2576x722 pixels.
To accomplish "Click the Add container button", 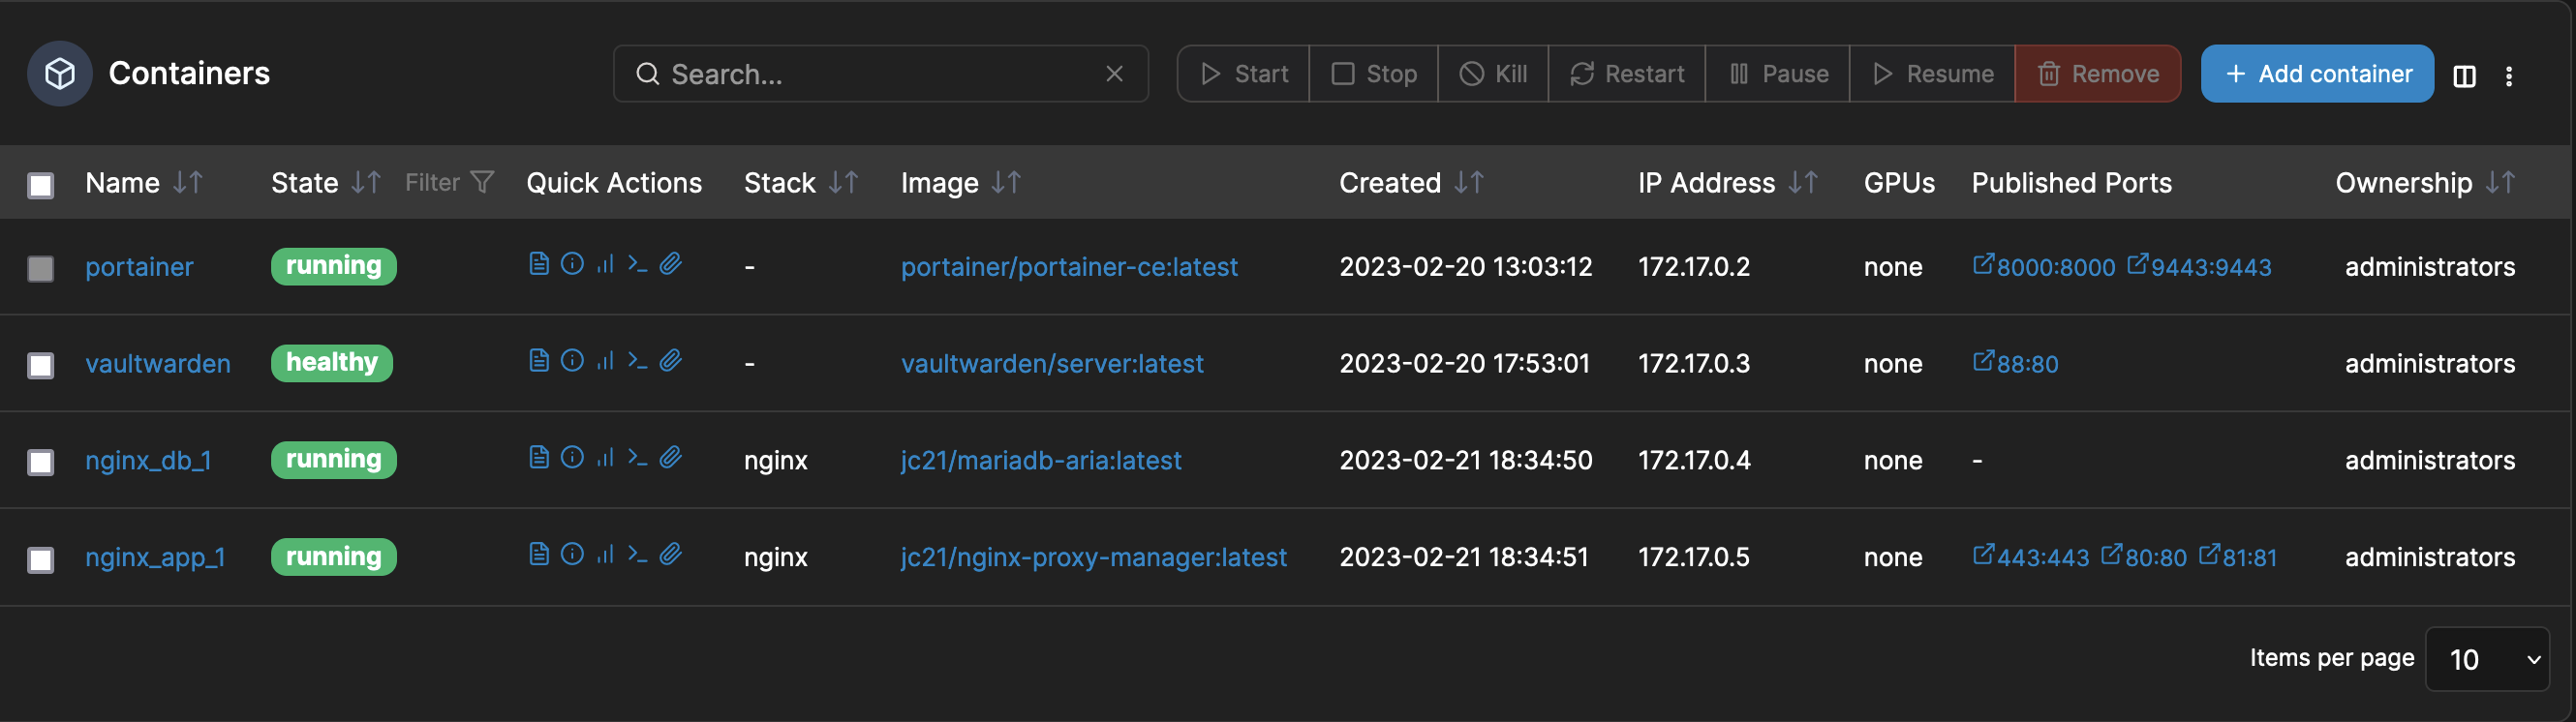I will point(2316,74).
